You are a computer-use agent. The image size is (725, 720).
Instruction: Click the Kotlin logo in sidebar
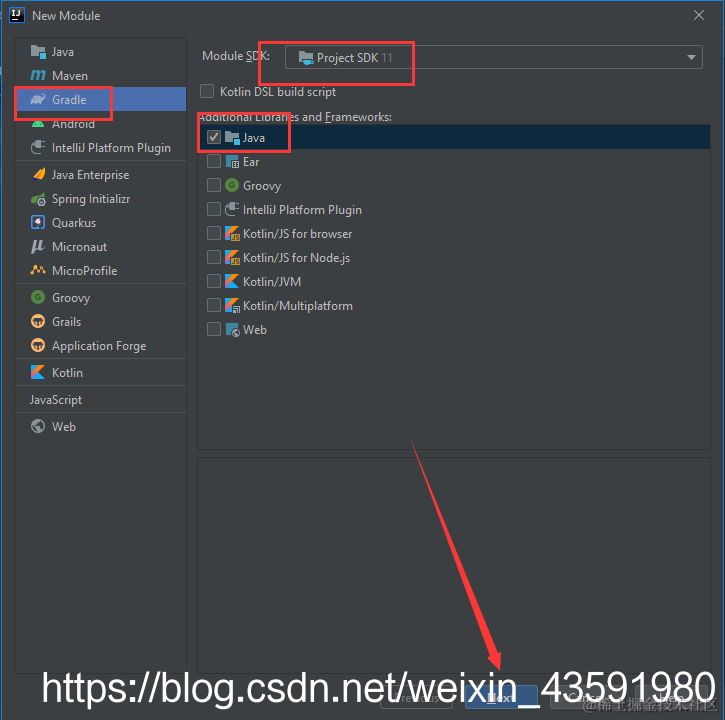pyautogui.click(x=38, y=372)
